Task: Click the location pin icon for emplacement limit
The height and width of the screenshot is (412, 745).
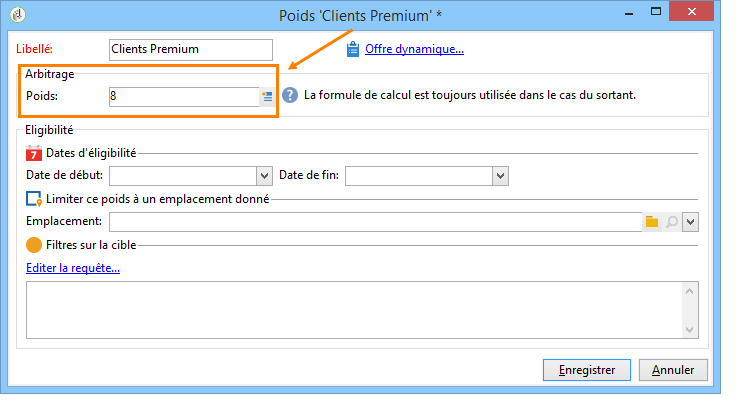Action: (34, 199)
